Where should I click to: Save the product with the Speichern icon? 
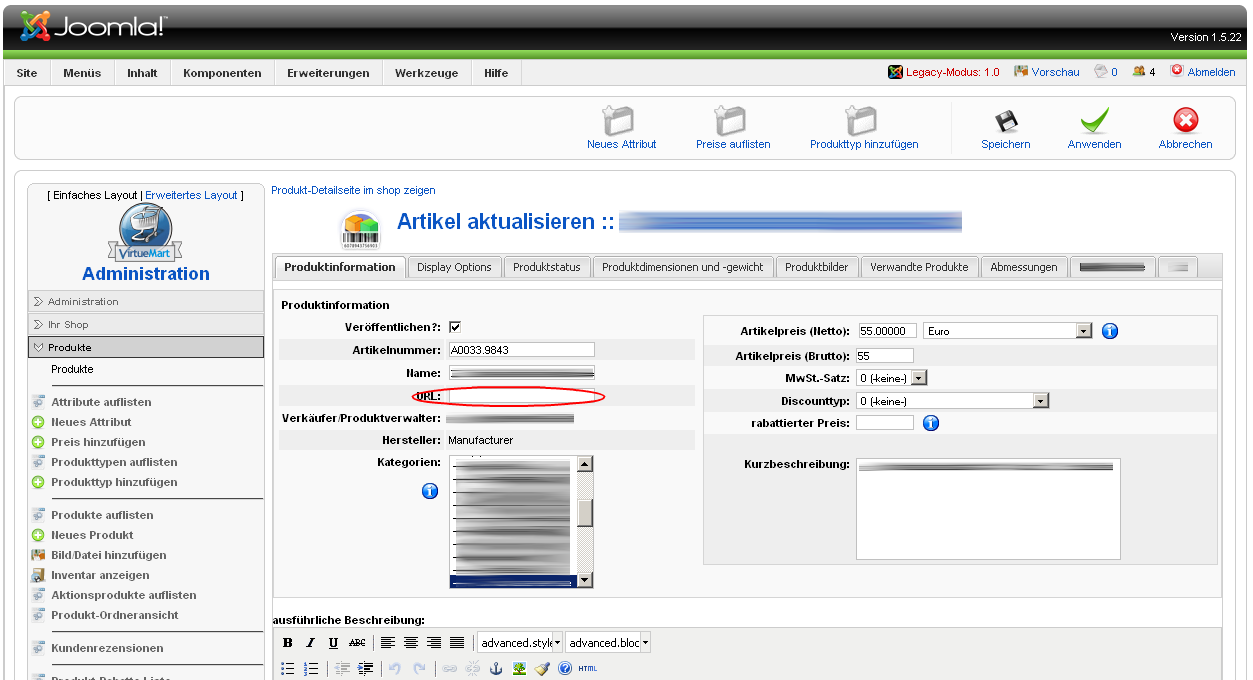coord(1005,120)
